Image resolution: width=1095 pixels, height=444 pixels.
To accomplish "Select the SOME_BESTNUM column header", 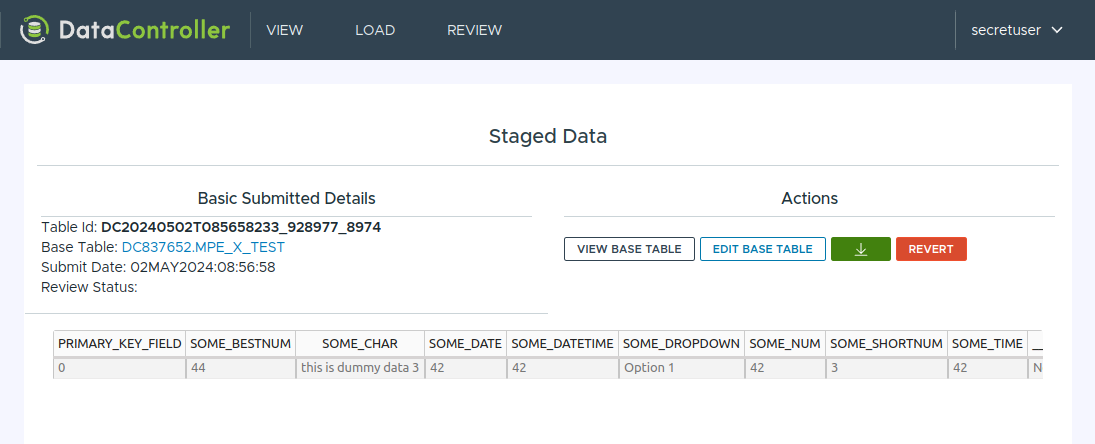I will (x=240, y=344).
